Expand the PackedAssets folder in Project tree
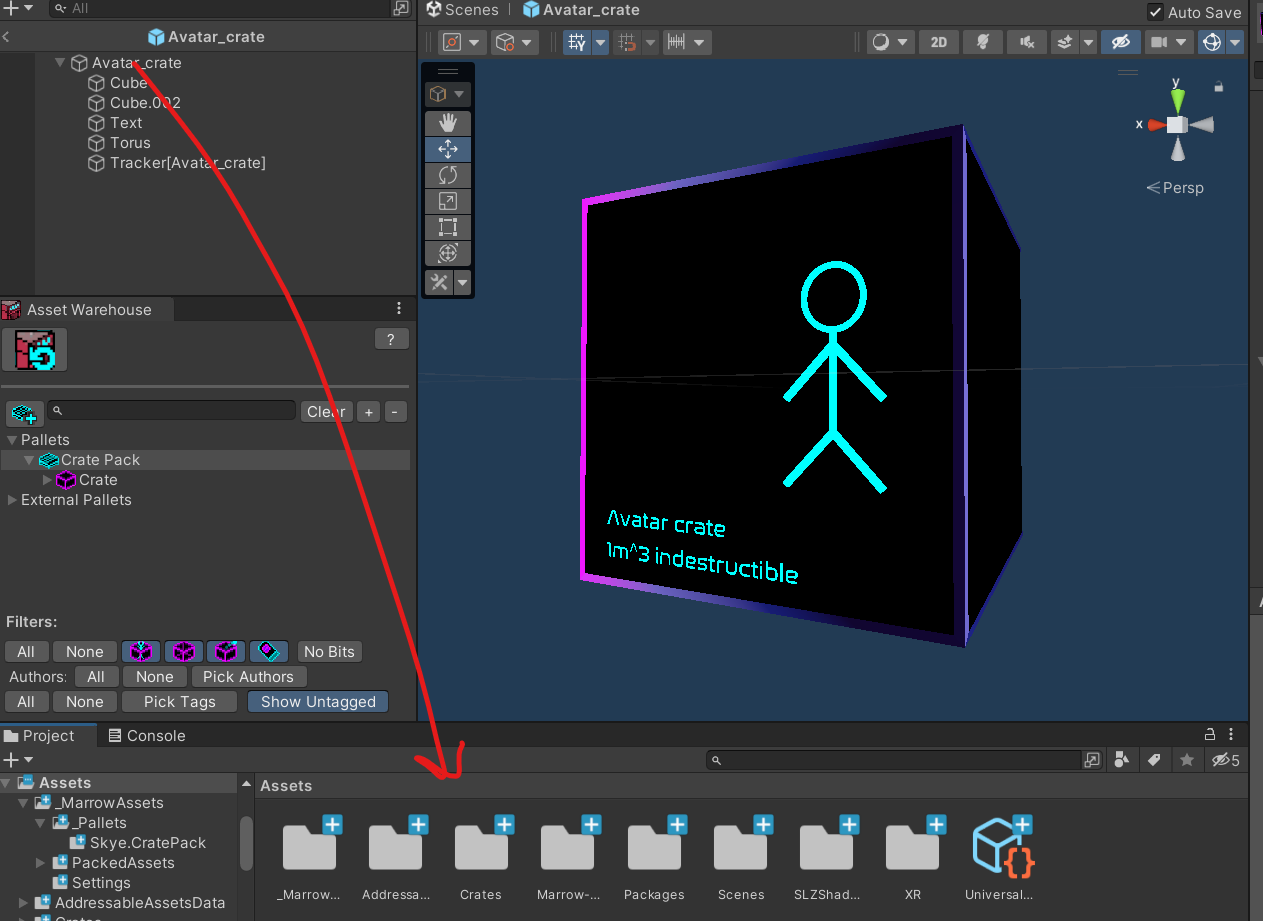This screenshot has height=921, width=1263. pyautogui.click(x=41, y=863)
